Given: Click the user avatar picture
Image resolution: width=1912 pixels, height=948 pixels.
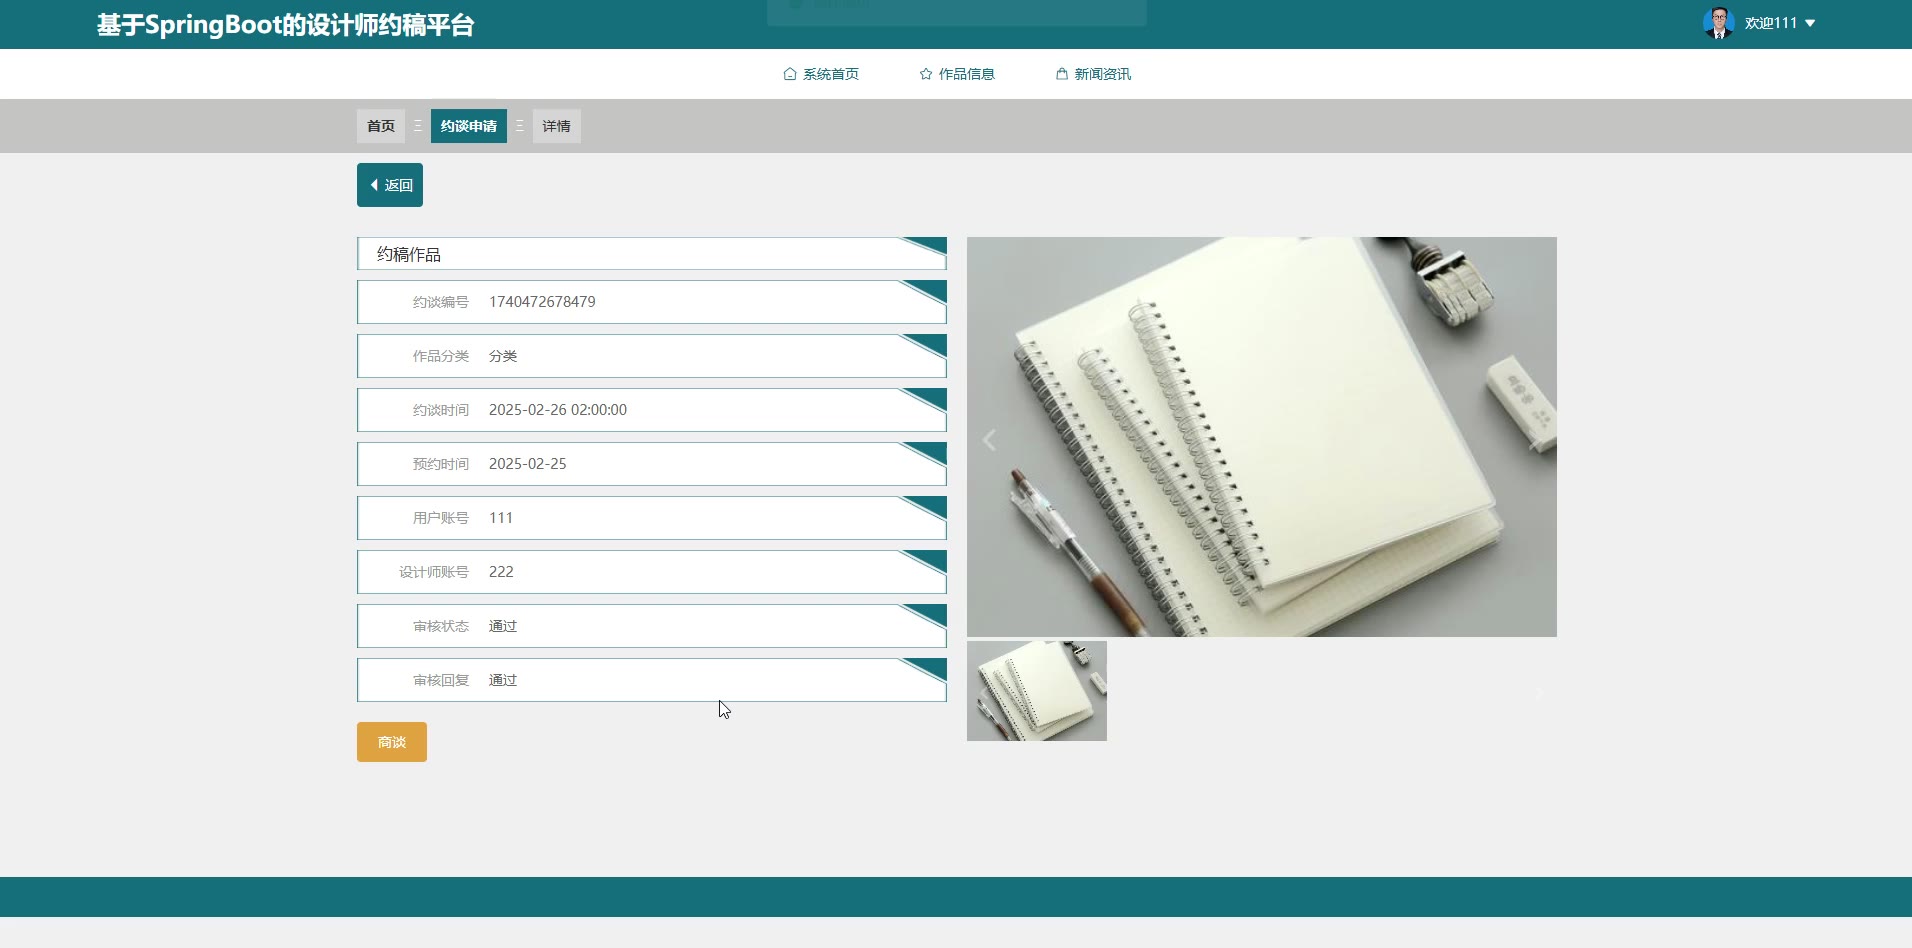Looking at the screenshot, I should pos(1719,23).
